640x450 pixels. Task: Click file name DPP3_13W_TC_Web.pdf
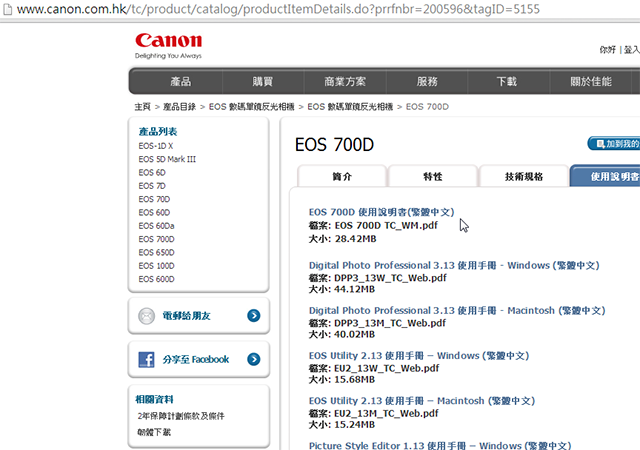tap(390, 278)
